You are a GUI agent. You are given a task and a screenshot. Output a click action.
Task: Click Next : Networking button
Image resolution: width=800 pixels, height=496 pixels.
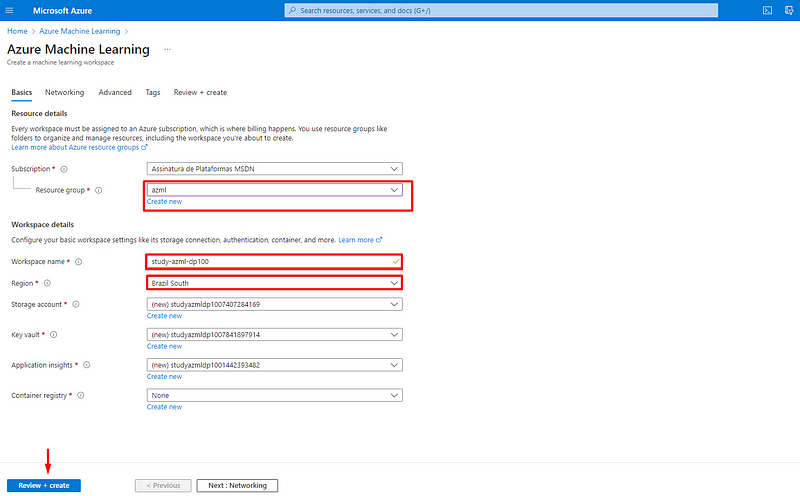click(237, 485)
